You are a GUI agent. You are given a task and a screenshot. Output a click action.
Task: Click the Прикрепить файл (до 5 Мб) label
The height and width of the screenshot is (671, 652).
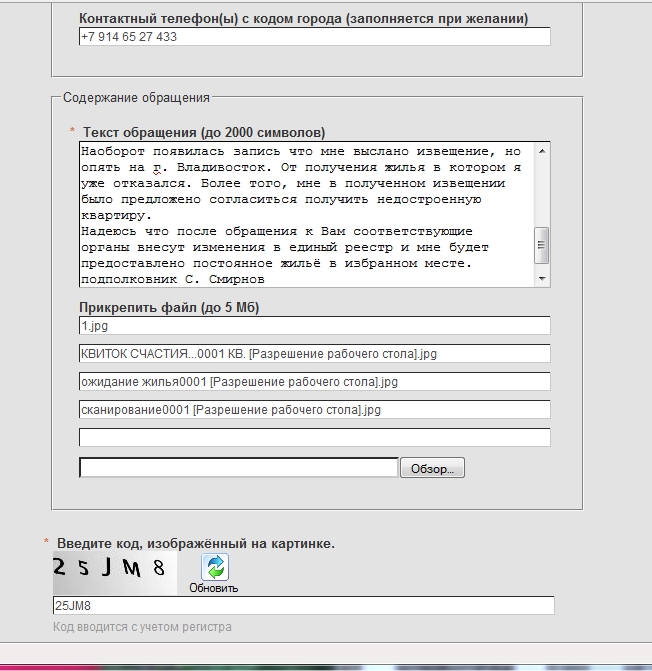click(169, 307)
